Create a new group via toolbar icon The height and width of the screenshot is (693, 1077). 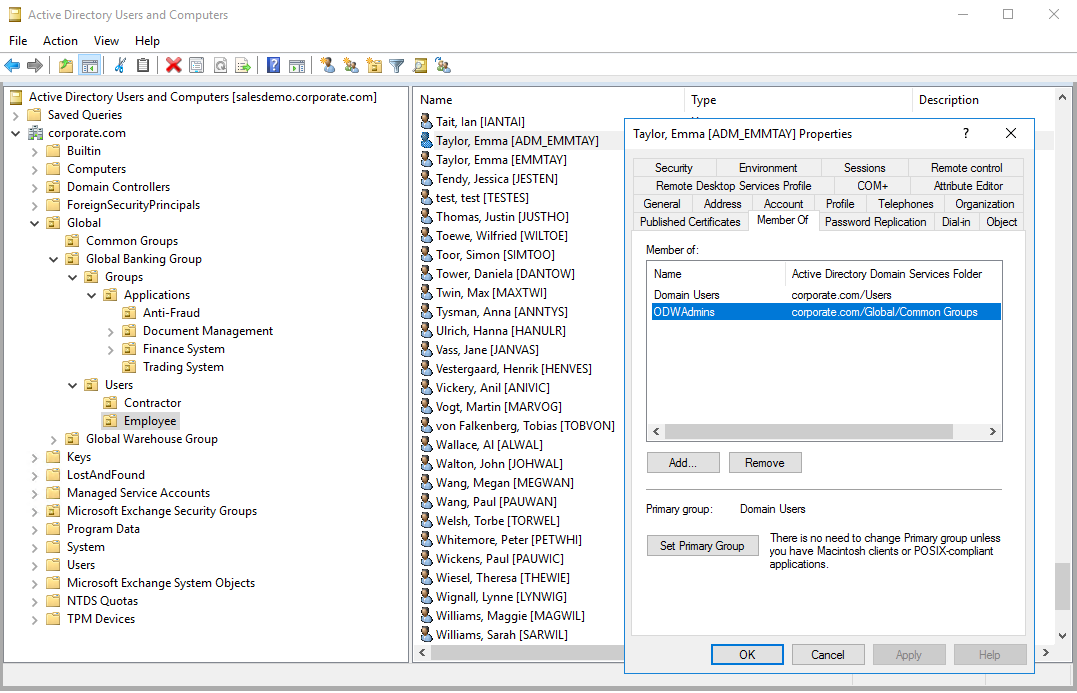[351, 66]
